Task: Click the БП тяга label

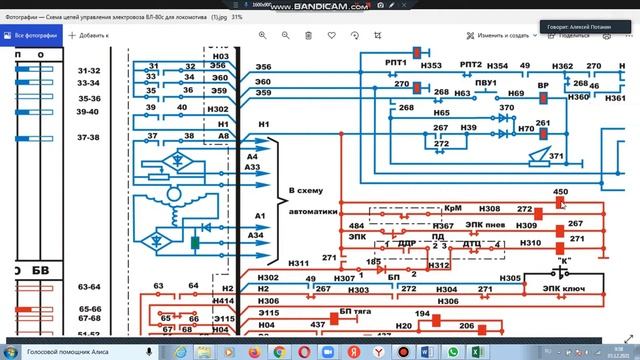Action: click(x=355, y=311)
